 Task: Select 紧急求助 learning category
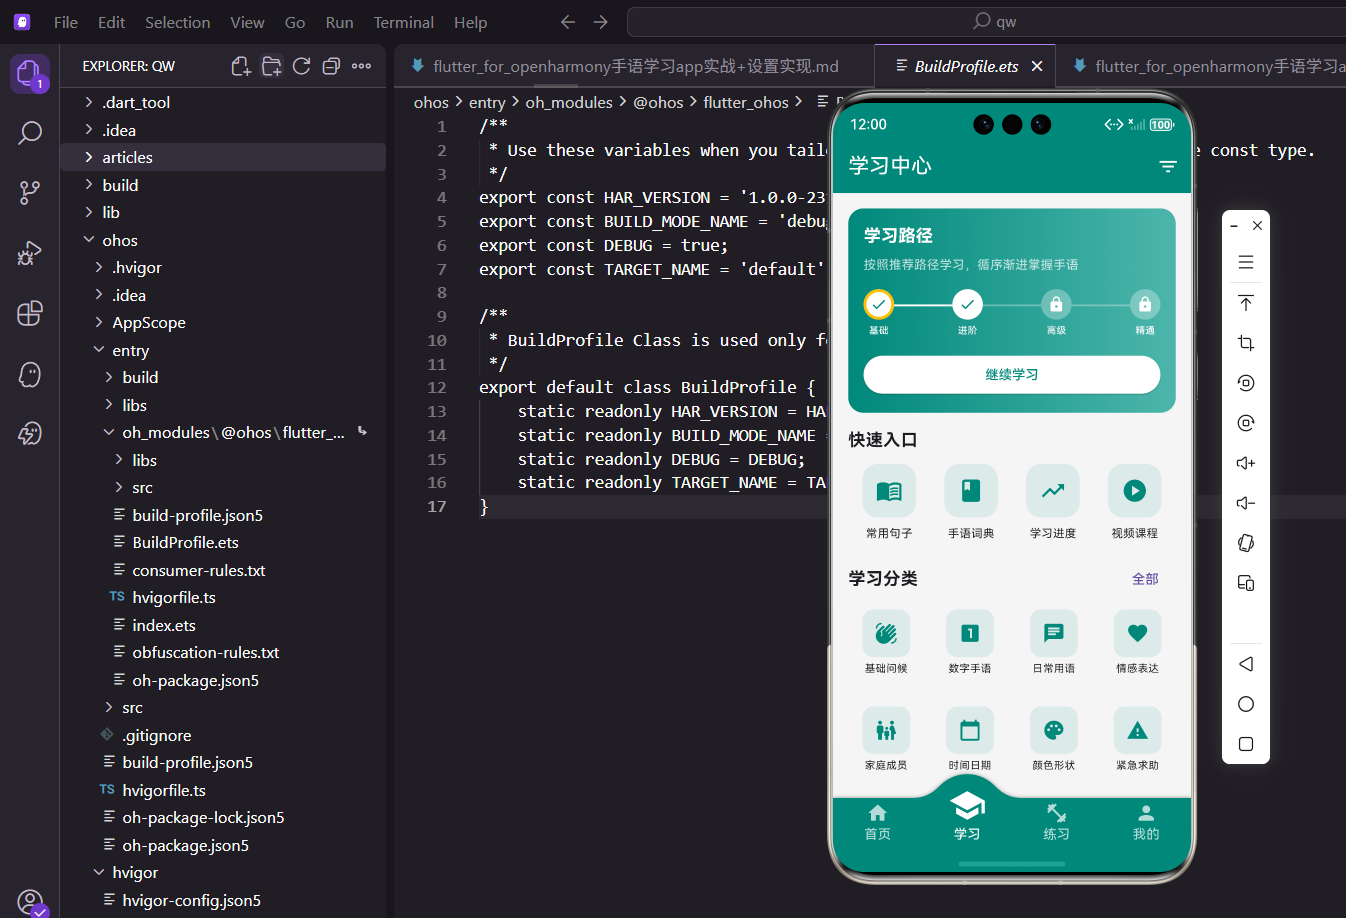click(x=1137, y=739)
